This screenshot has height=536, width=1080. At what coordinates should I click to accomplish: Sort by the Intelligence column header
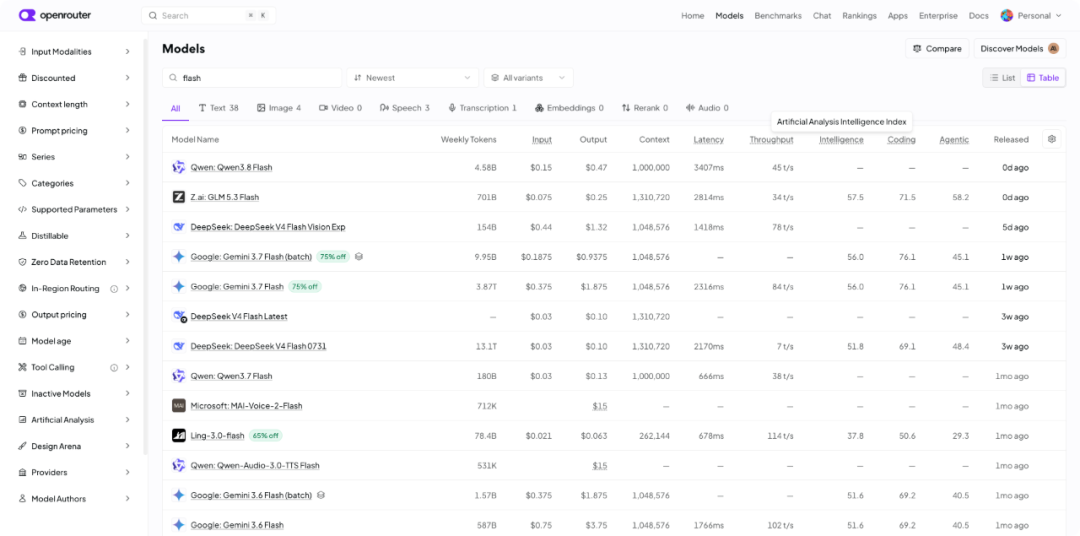click(841, 139)
